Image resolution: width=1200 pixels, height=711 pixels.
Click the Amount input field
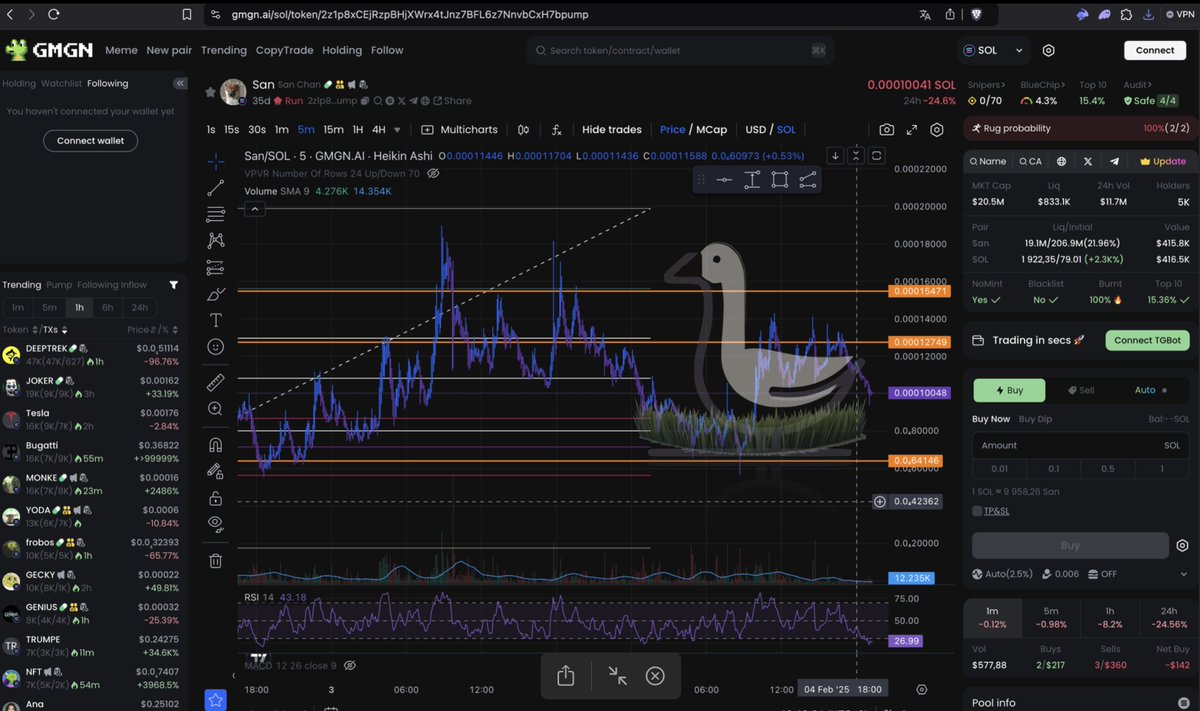pos(1080,445)
